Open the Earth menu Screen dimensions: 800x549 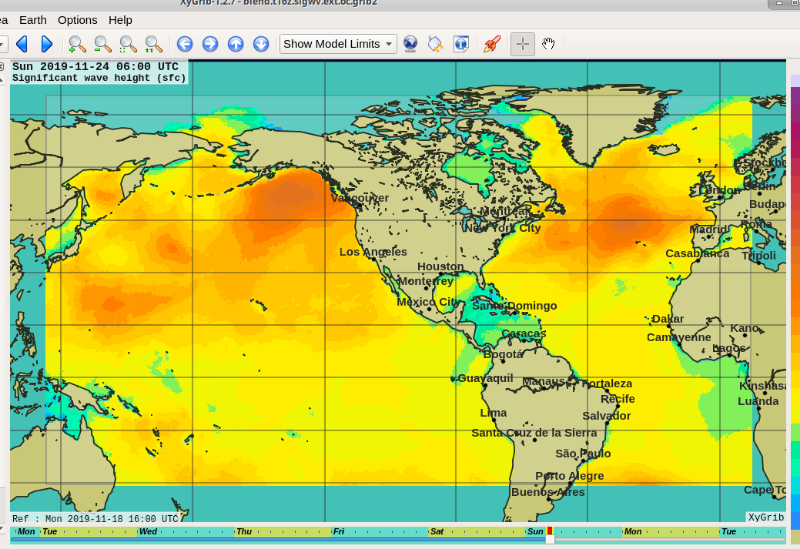pyautogui.click(x=33, y=20)
